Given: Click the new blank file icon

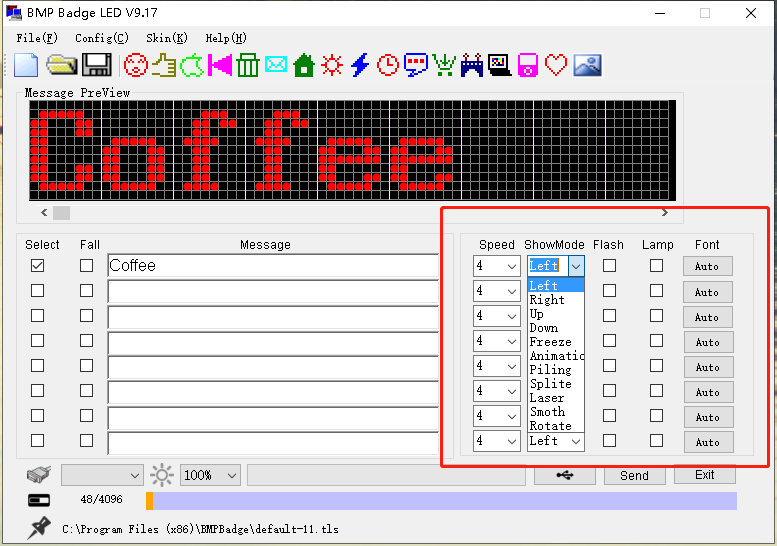Looking at the screenshot, I should pos(25,65).
